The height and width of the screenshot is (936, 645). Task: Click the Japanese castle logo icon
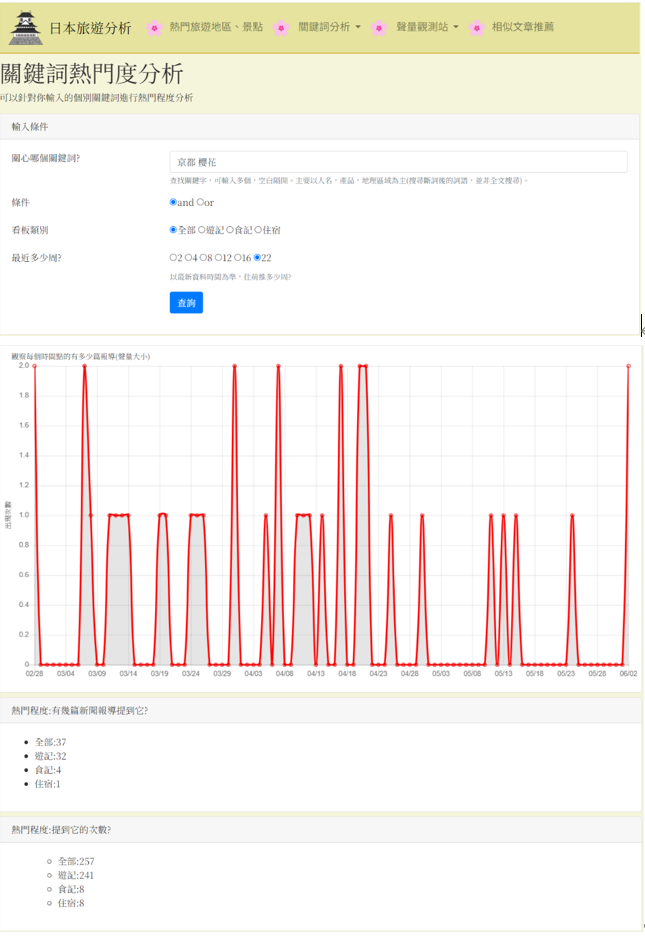tap(26, 28)
